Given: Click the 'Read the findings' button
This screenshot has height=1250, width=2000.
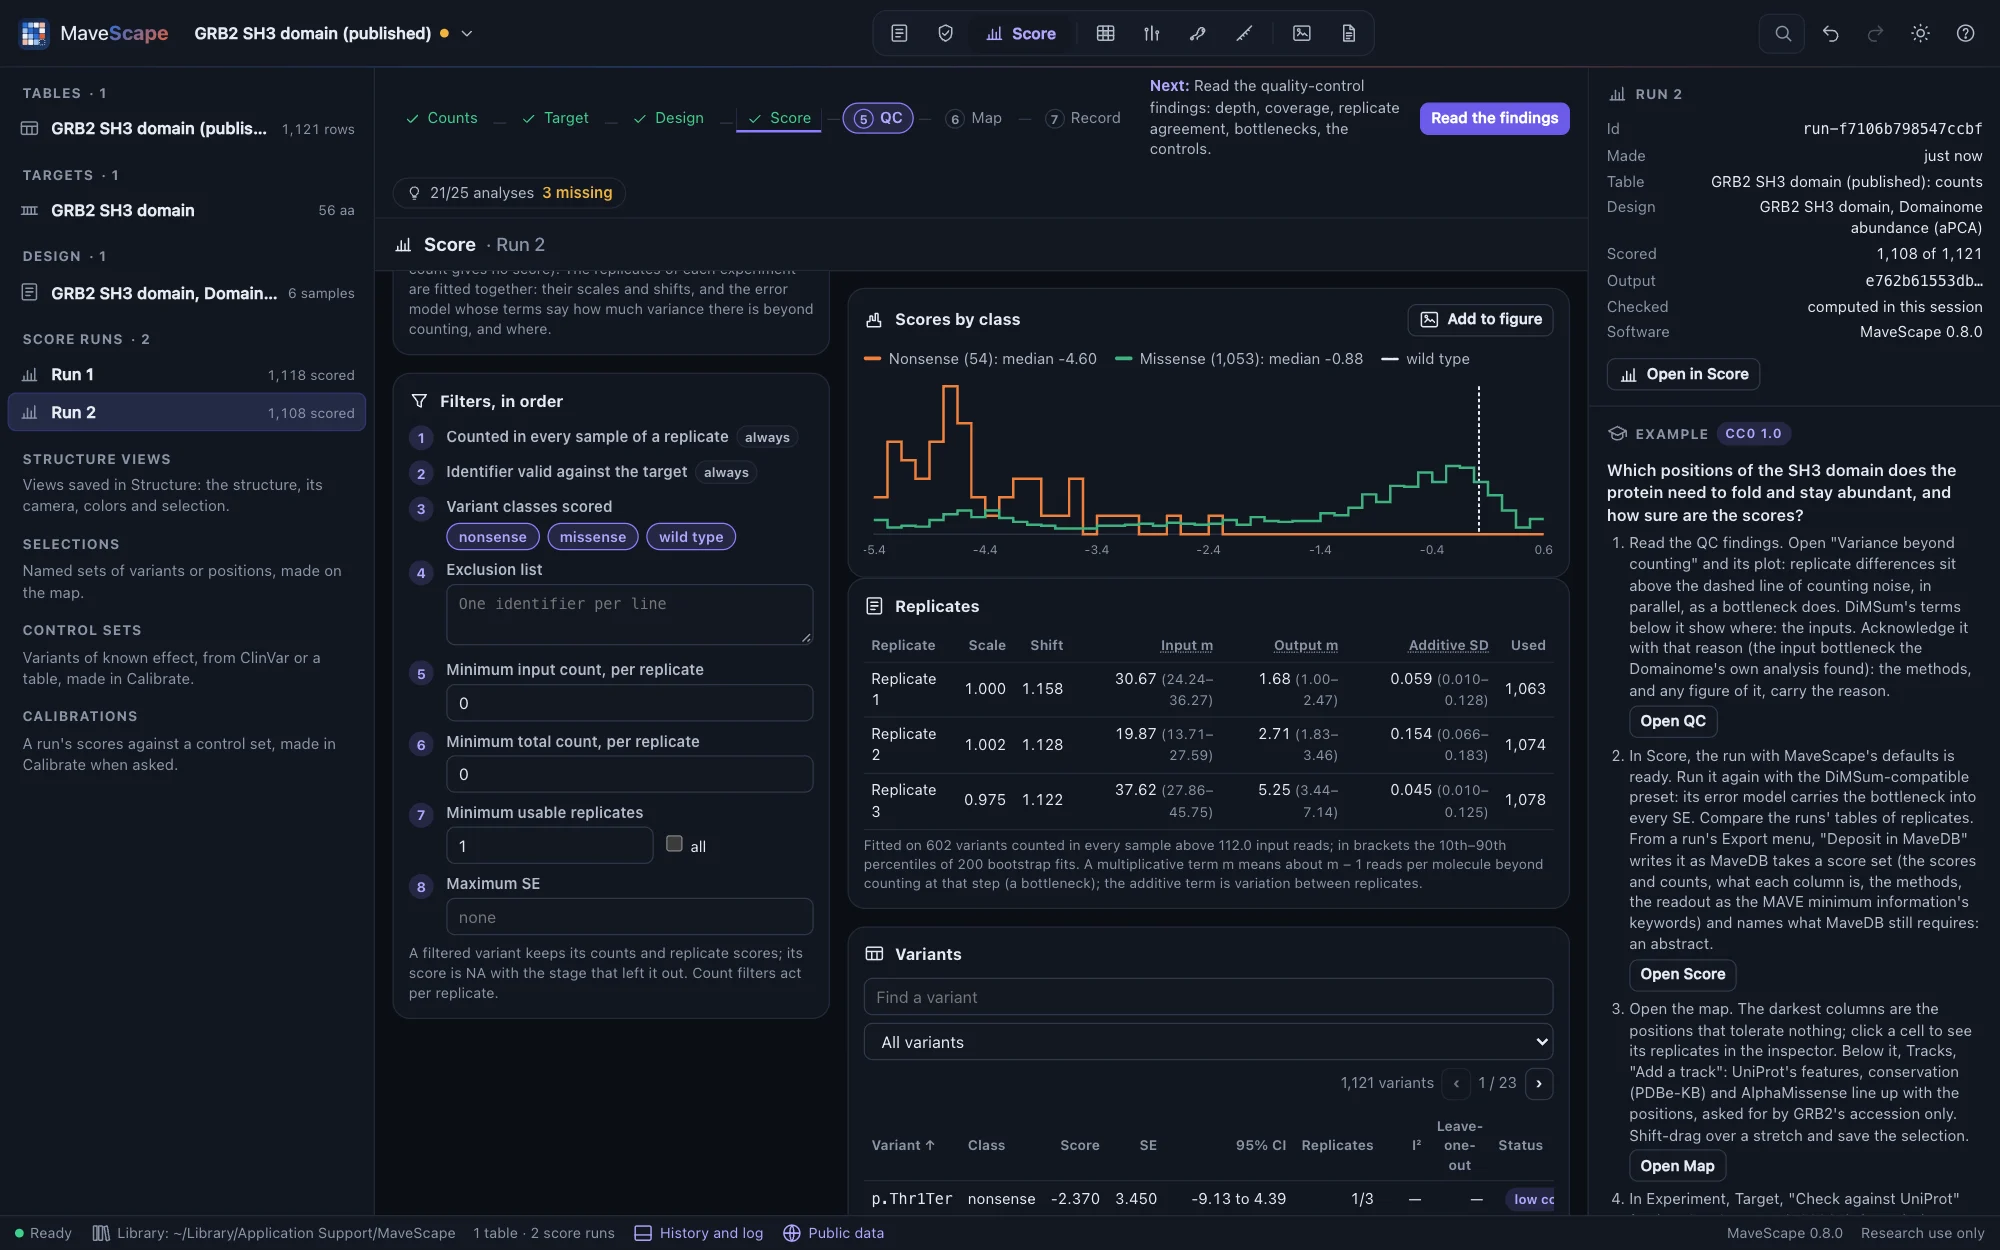Looking at the screenshot, I should [1494, 118].
